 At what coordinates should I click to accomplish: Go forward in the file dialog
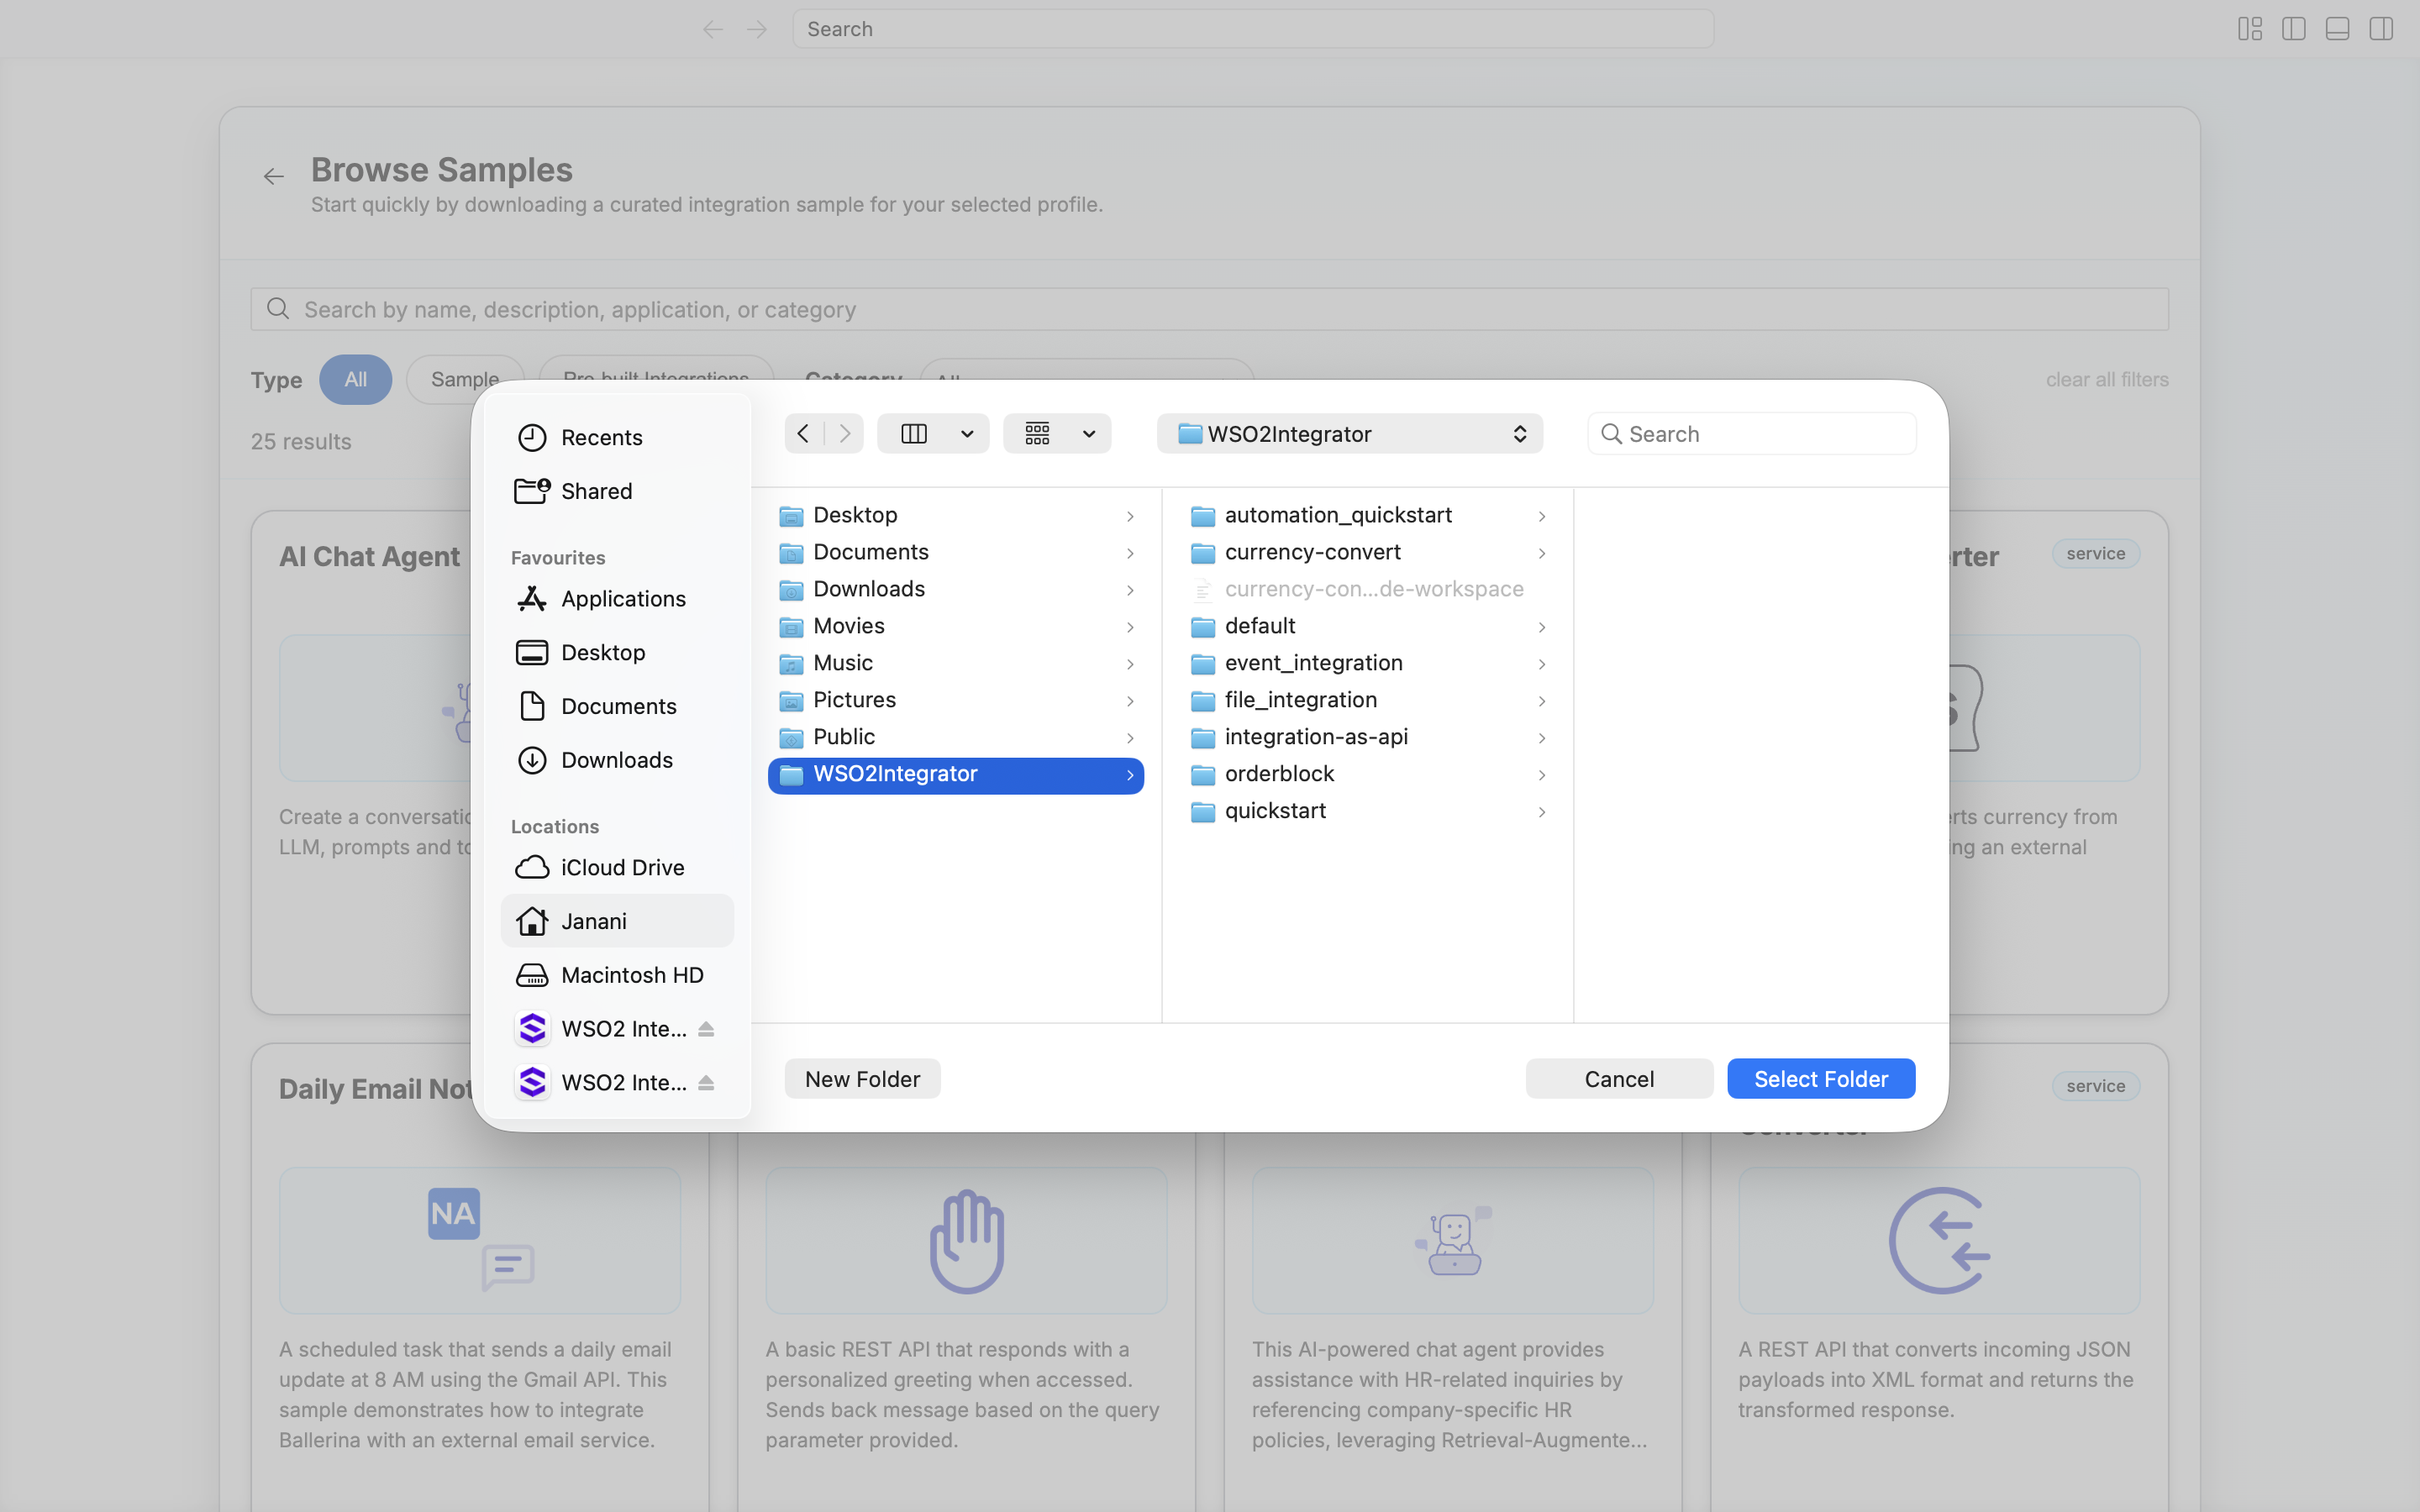pos(845,433)
